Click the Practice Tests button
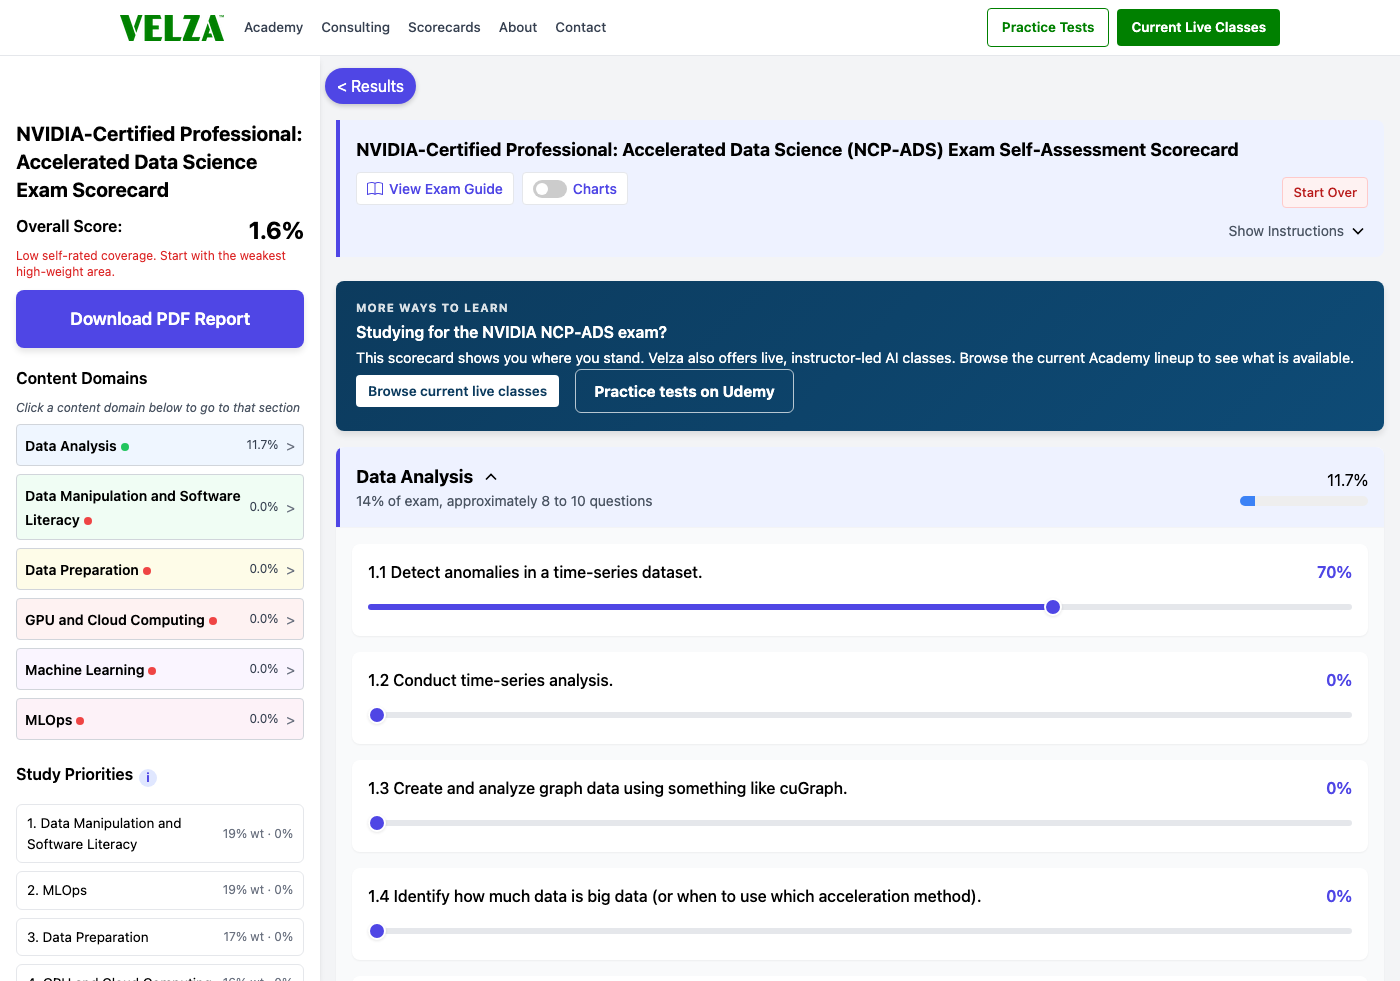 [1048, 27]
